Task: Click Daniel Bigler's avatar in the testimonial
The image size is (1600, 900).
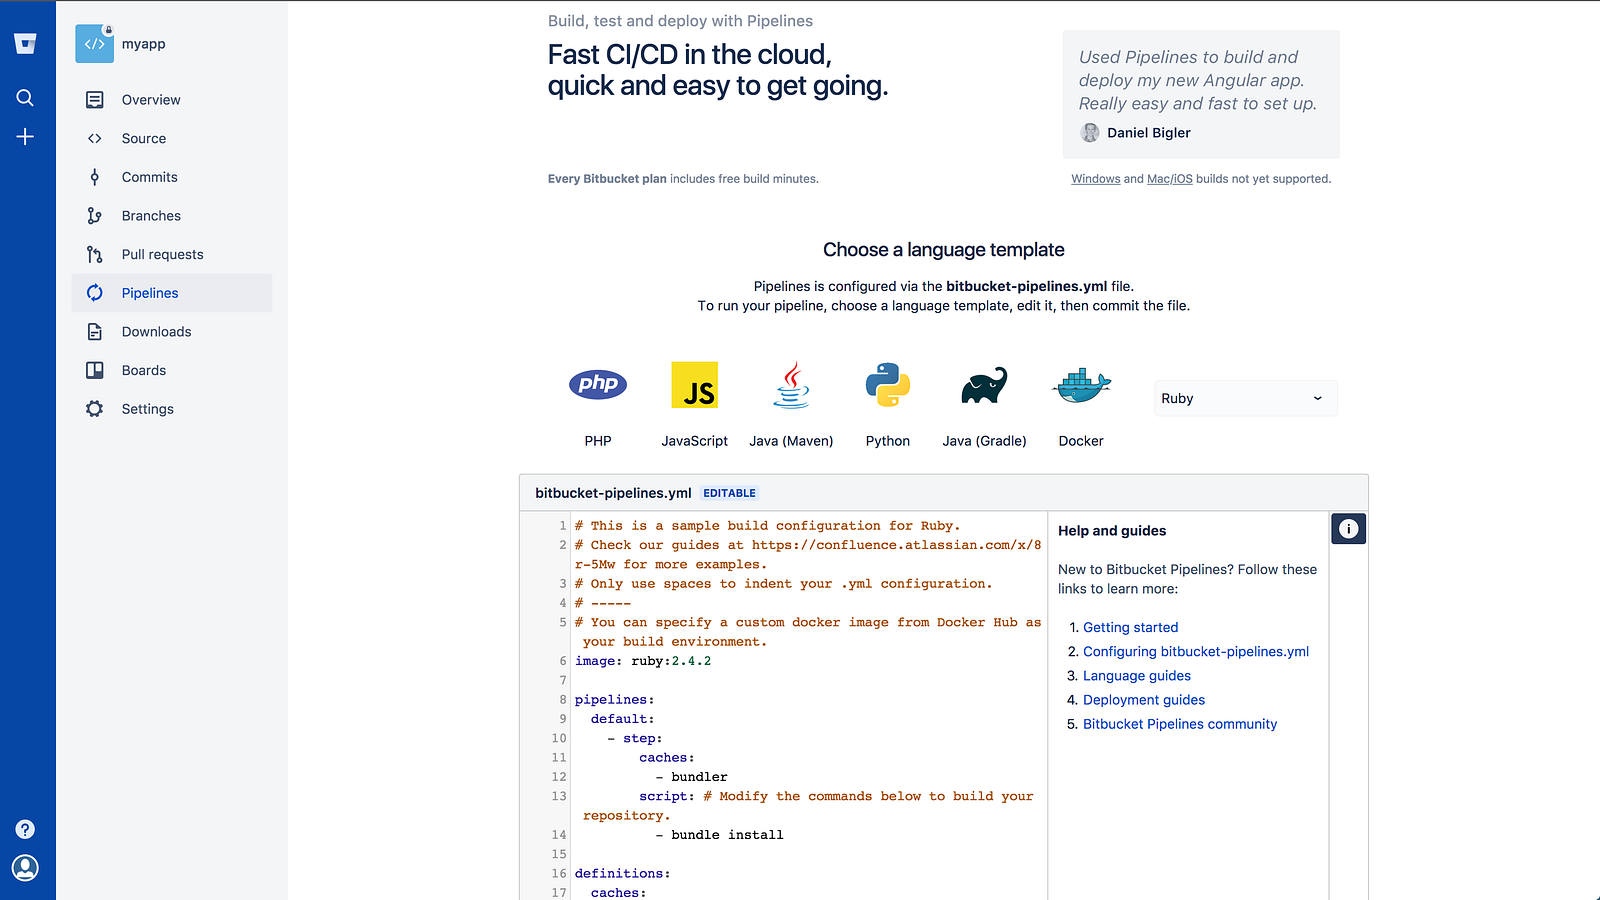Action: point(1090,133)
